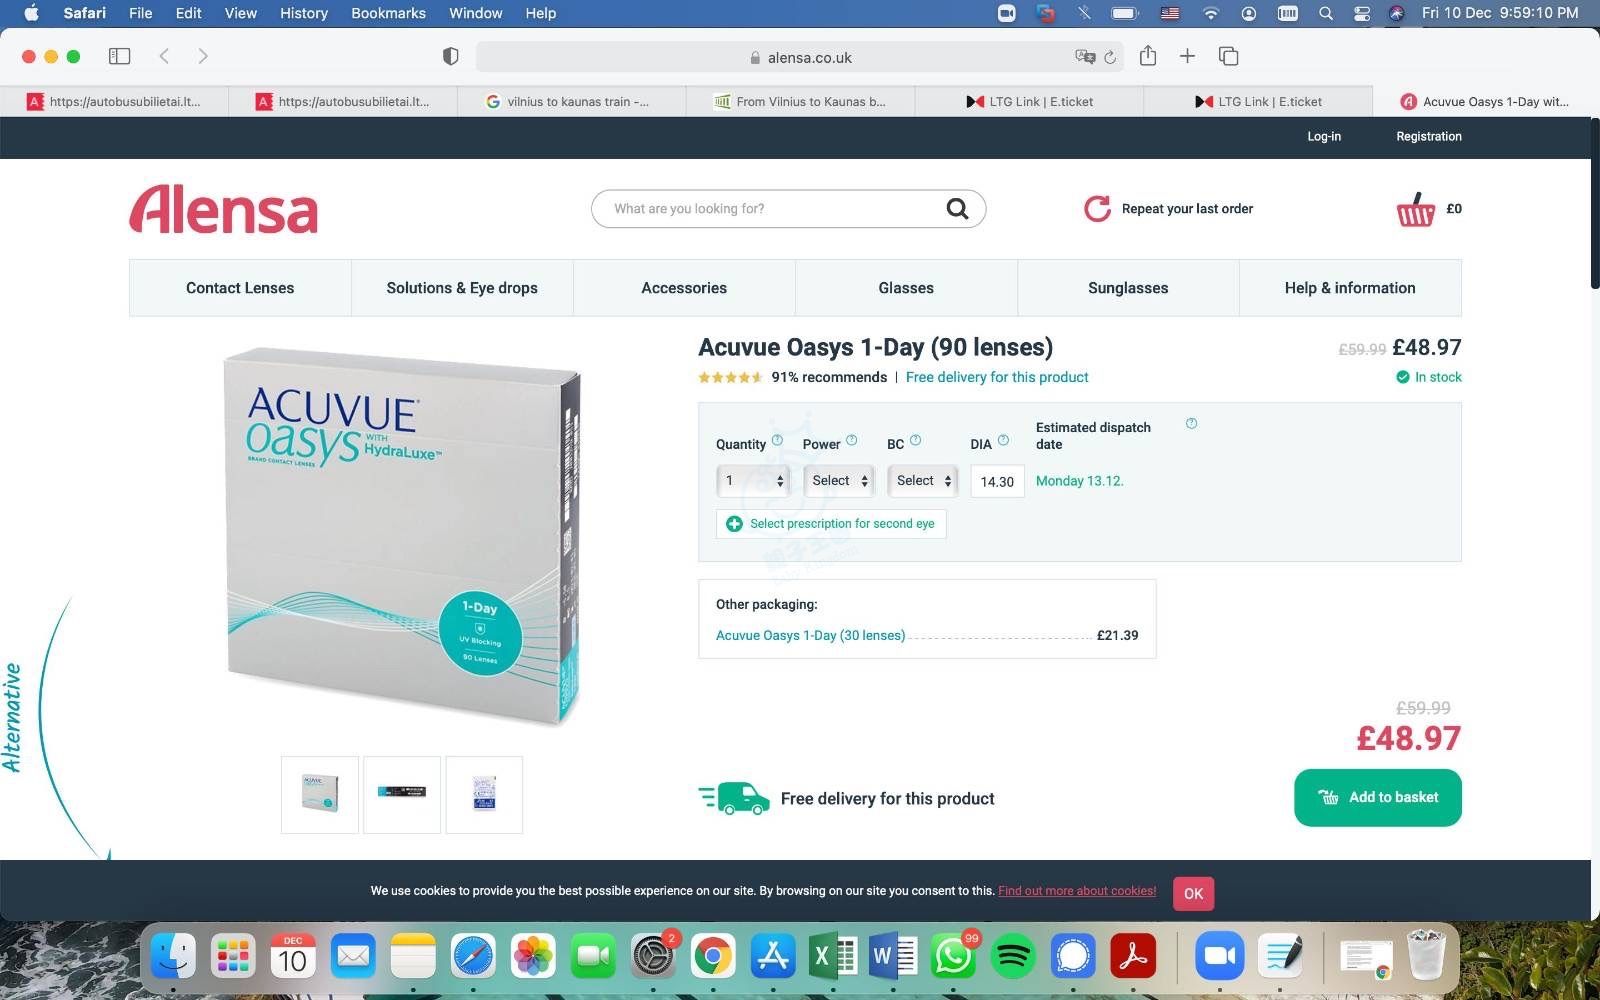Open the Glasses menu
1600x1000 pixels.
[906, 288]
